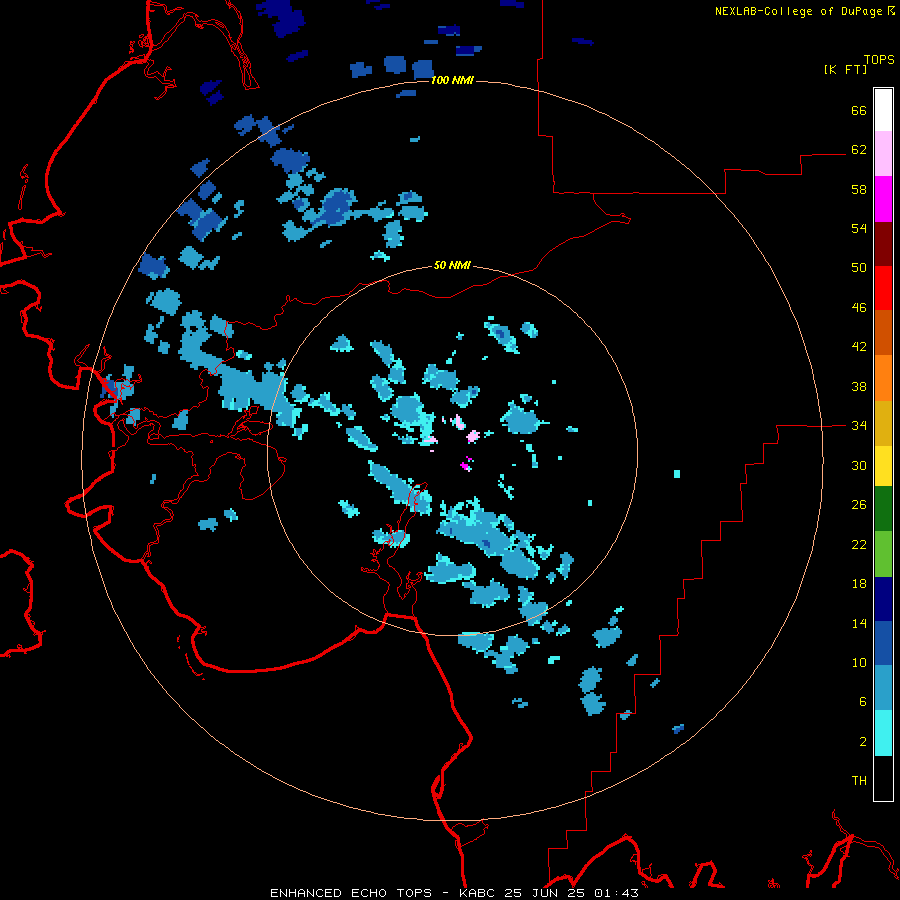Screen dimensions: 900x900
Task: Select the dark green legend swatch
Action: pos(883,509)
